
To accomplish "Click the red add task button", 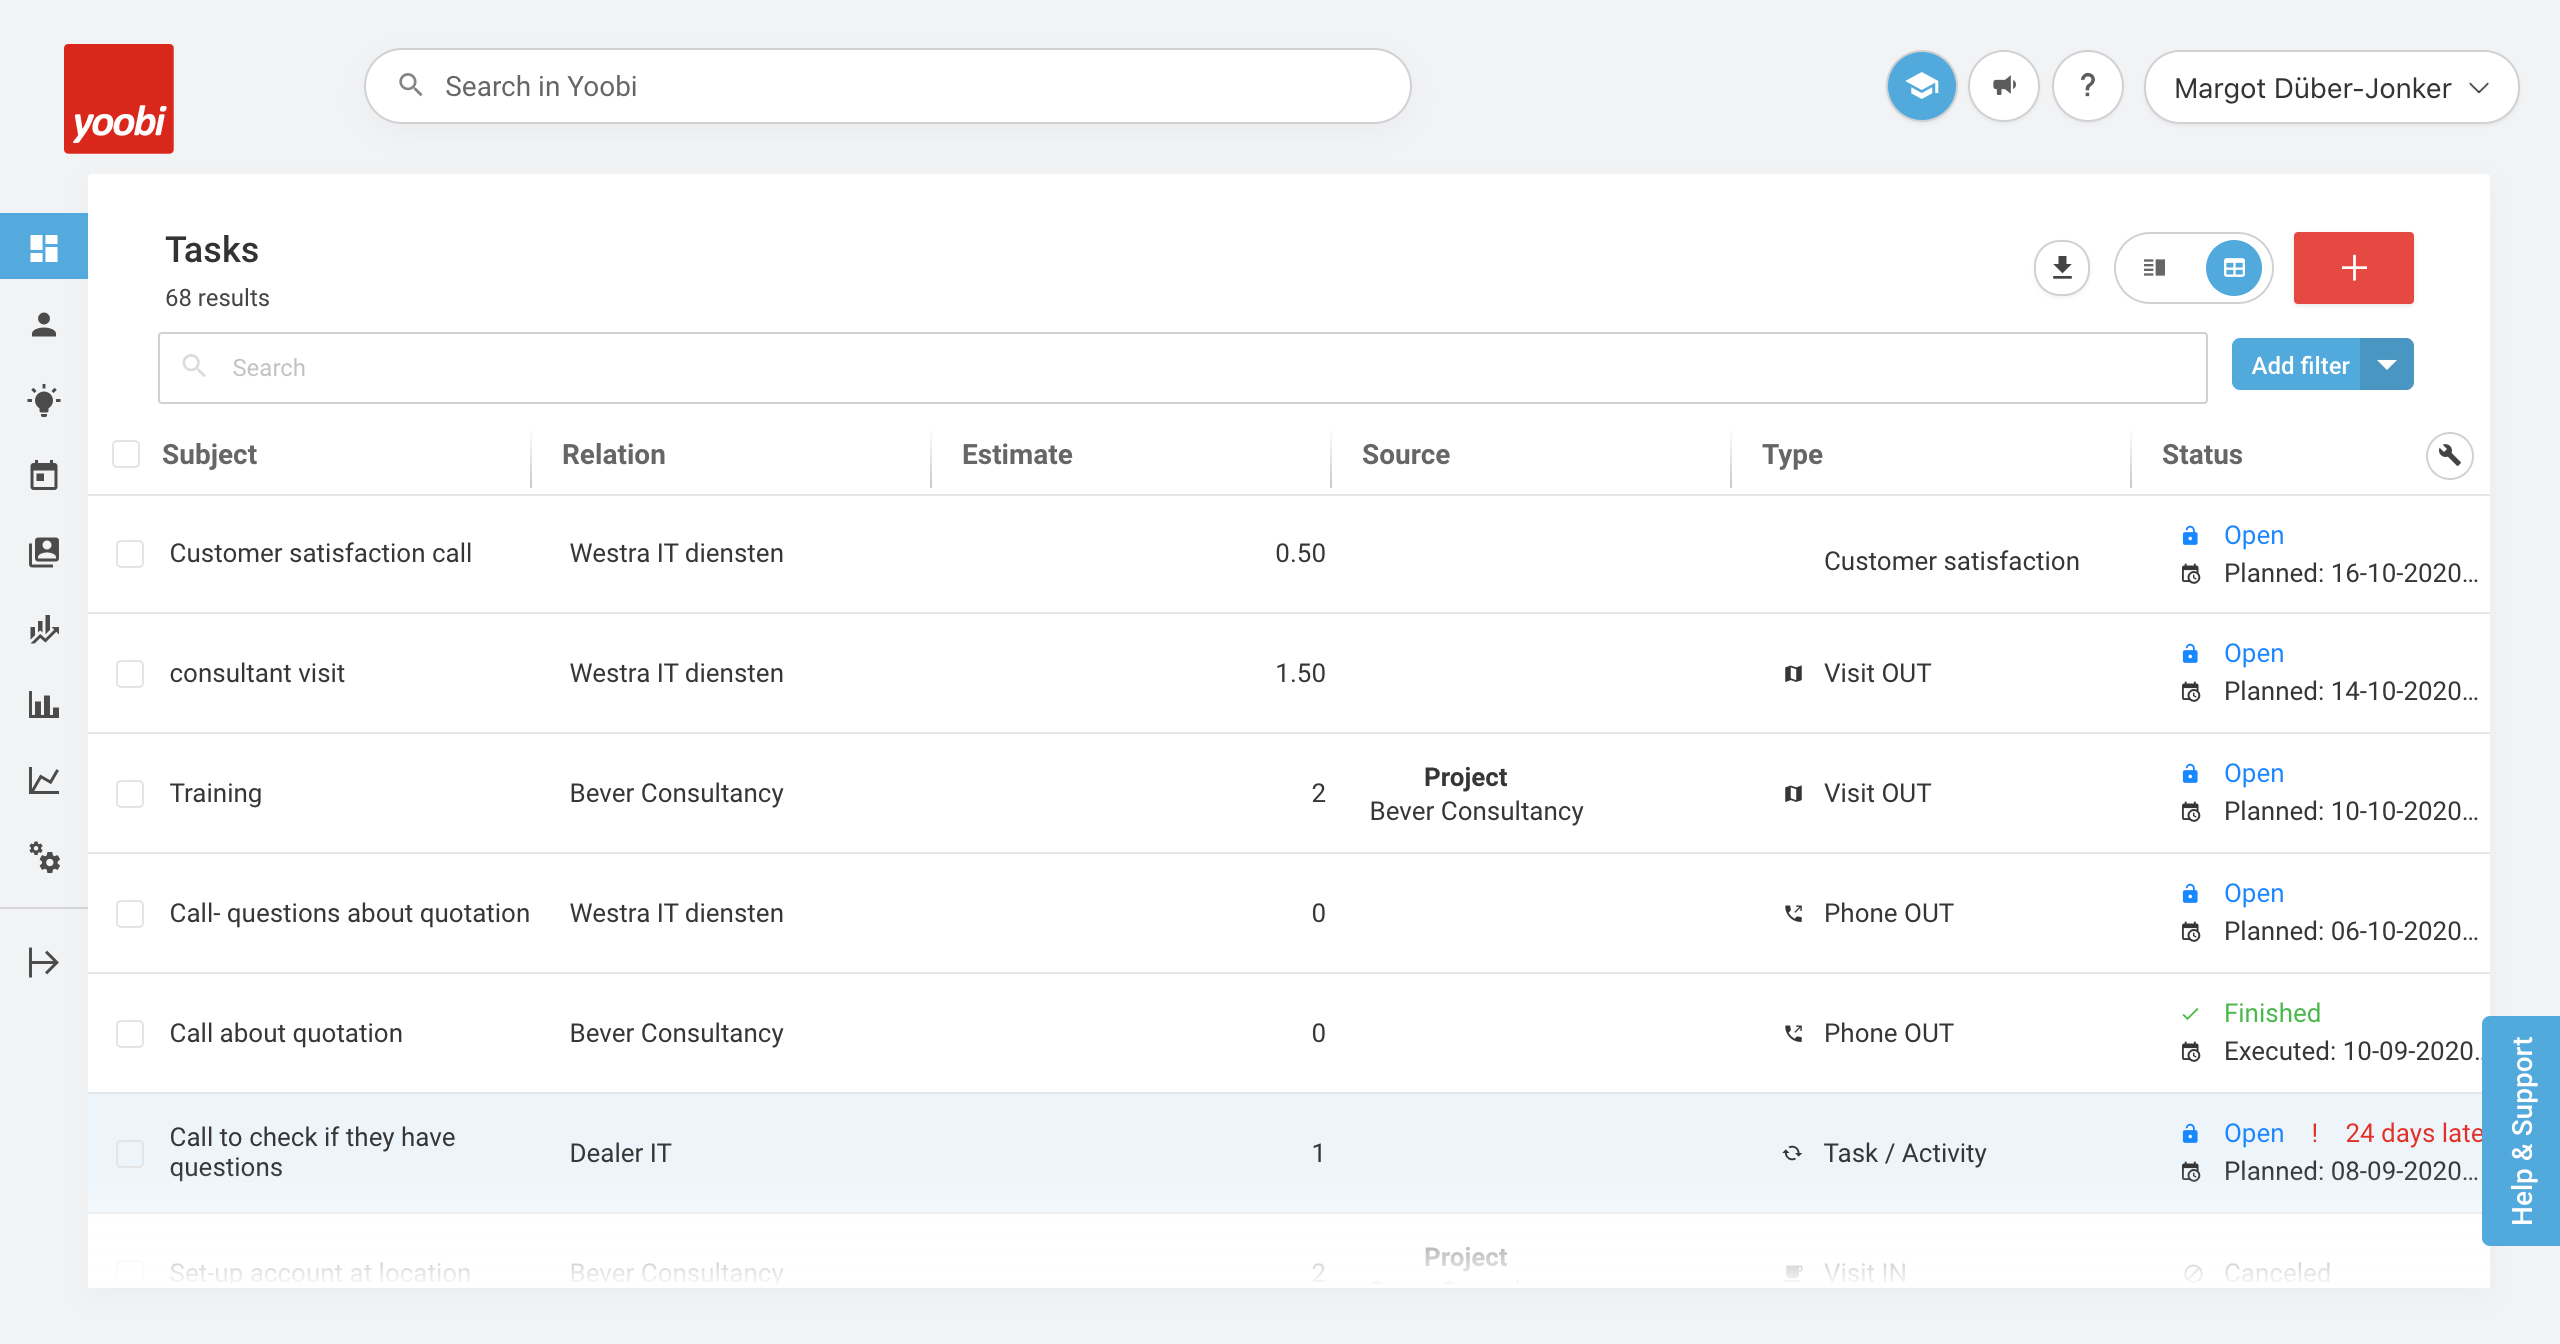I will [2353, 268].
